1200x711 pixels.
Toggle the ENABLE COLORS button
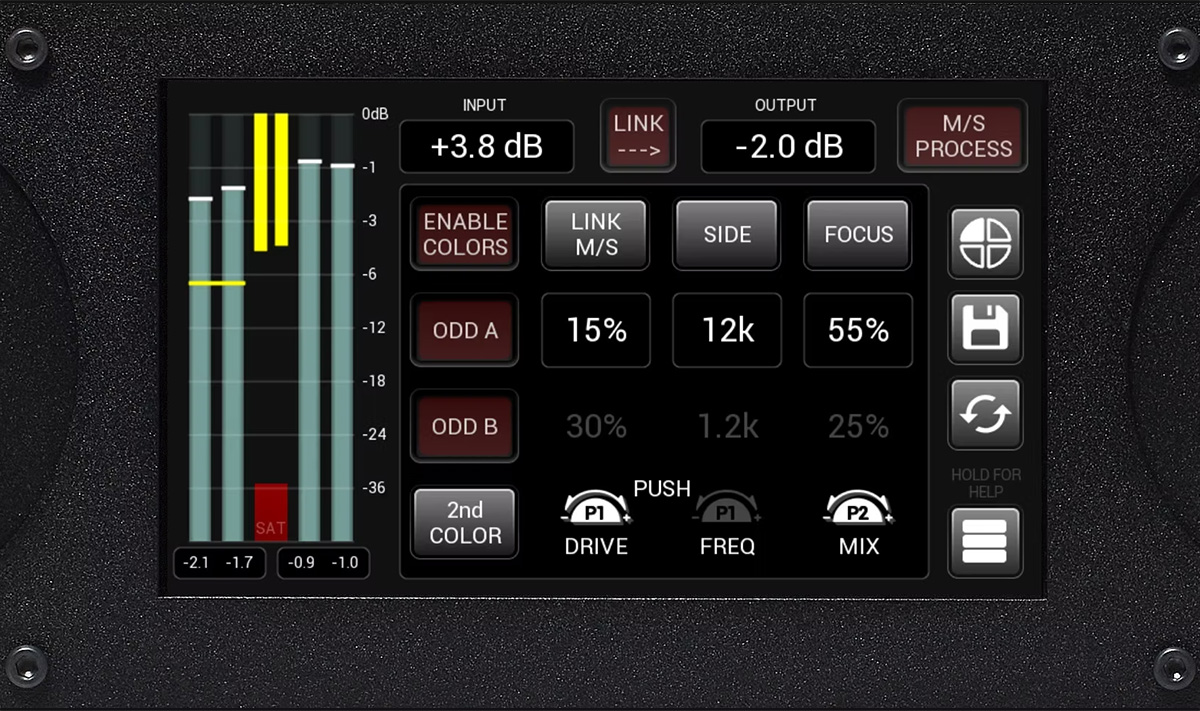click(x=465, y=234)
